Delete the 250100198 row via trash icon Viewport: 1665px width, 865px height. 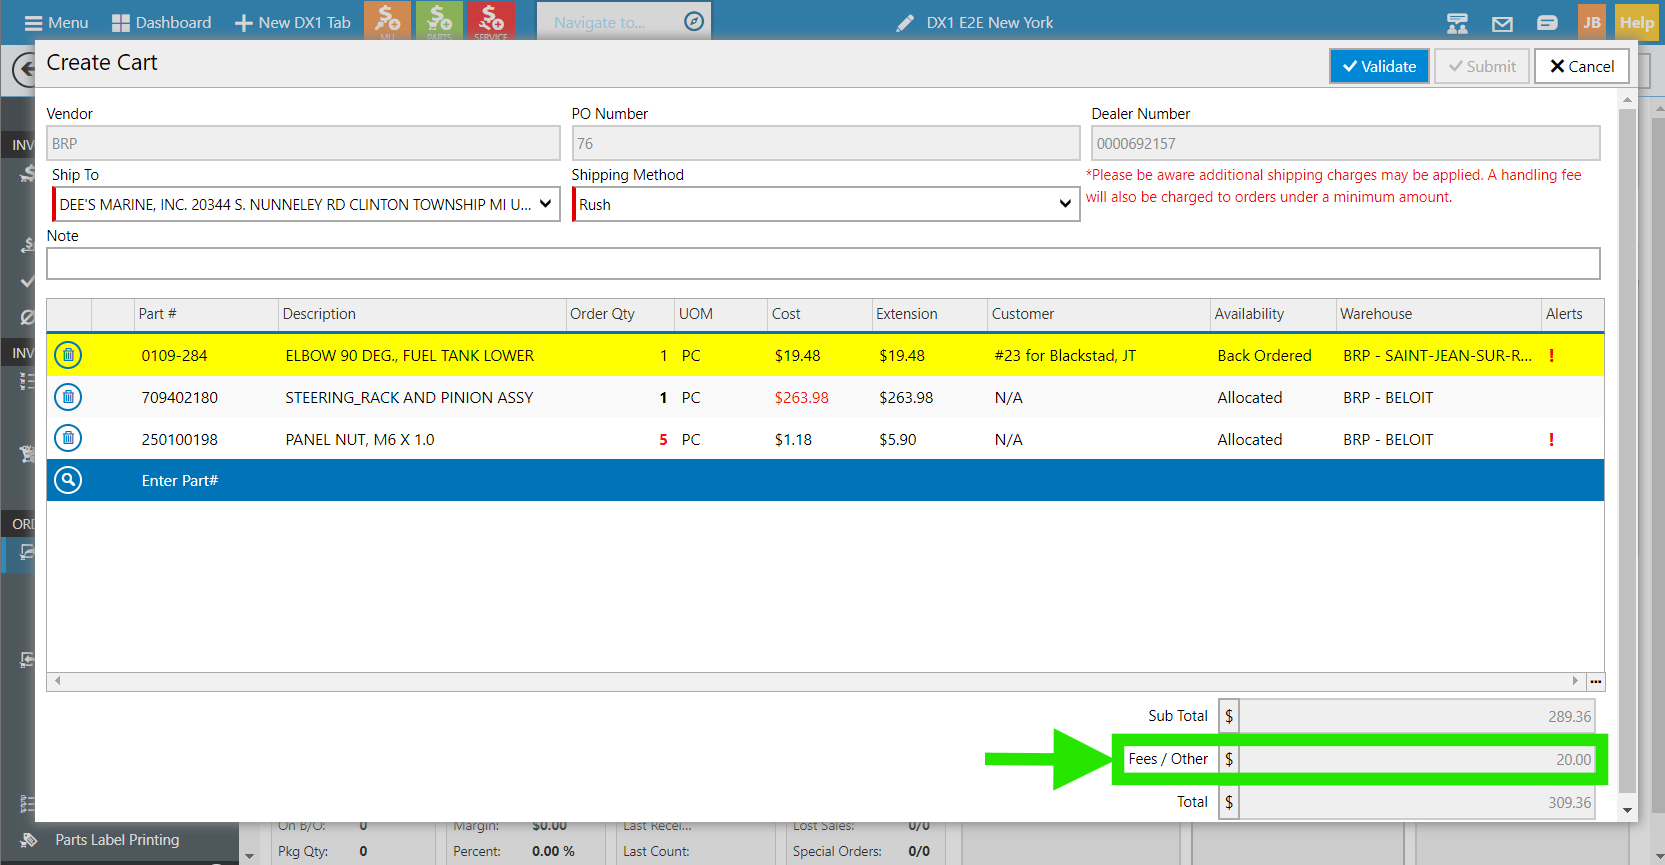coord(68,438)
